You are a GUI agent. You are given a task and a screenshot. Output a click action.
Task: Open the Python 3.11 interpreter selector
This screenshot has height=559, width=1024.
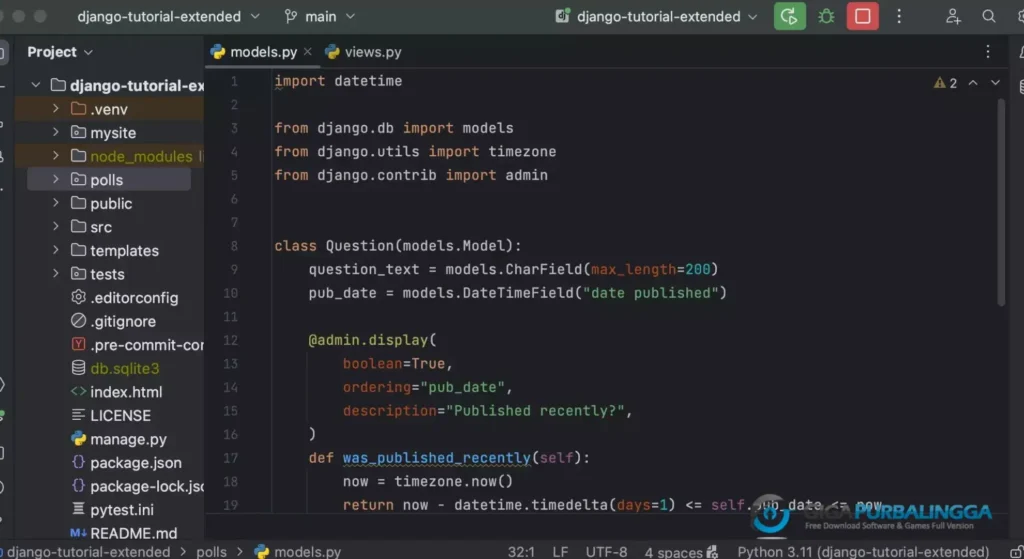(863, 552)
